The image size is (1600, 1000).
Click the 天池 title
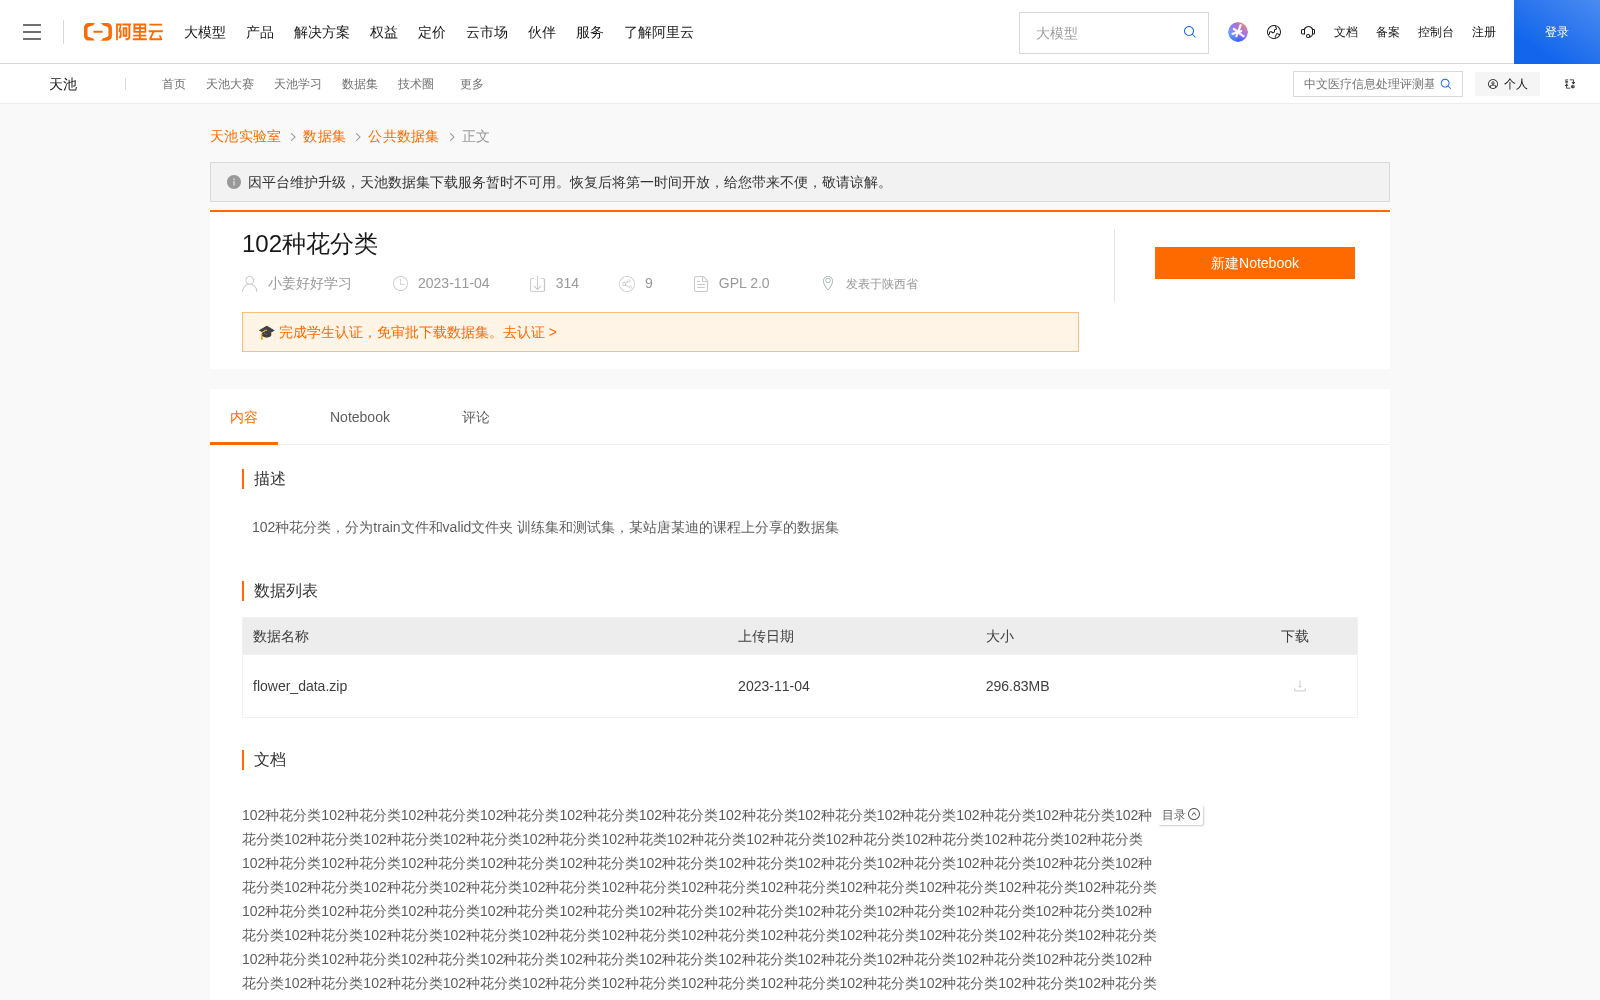63,84
